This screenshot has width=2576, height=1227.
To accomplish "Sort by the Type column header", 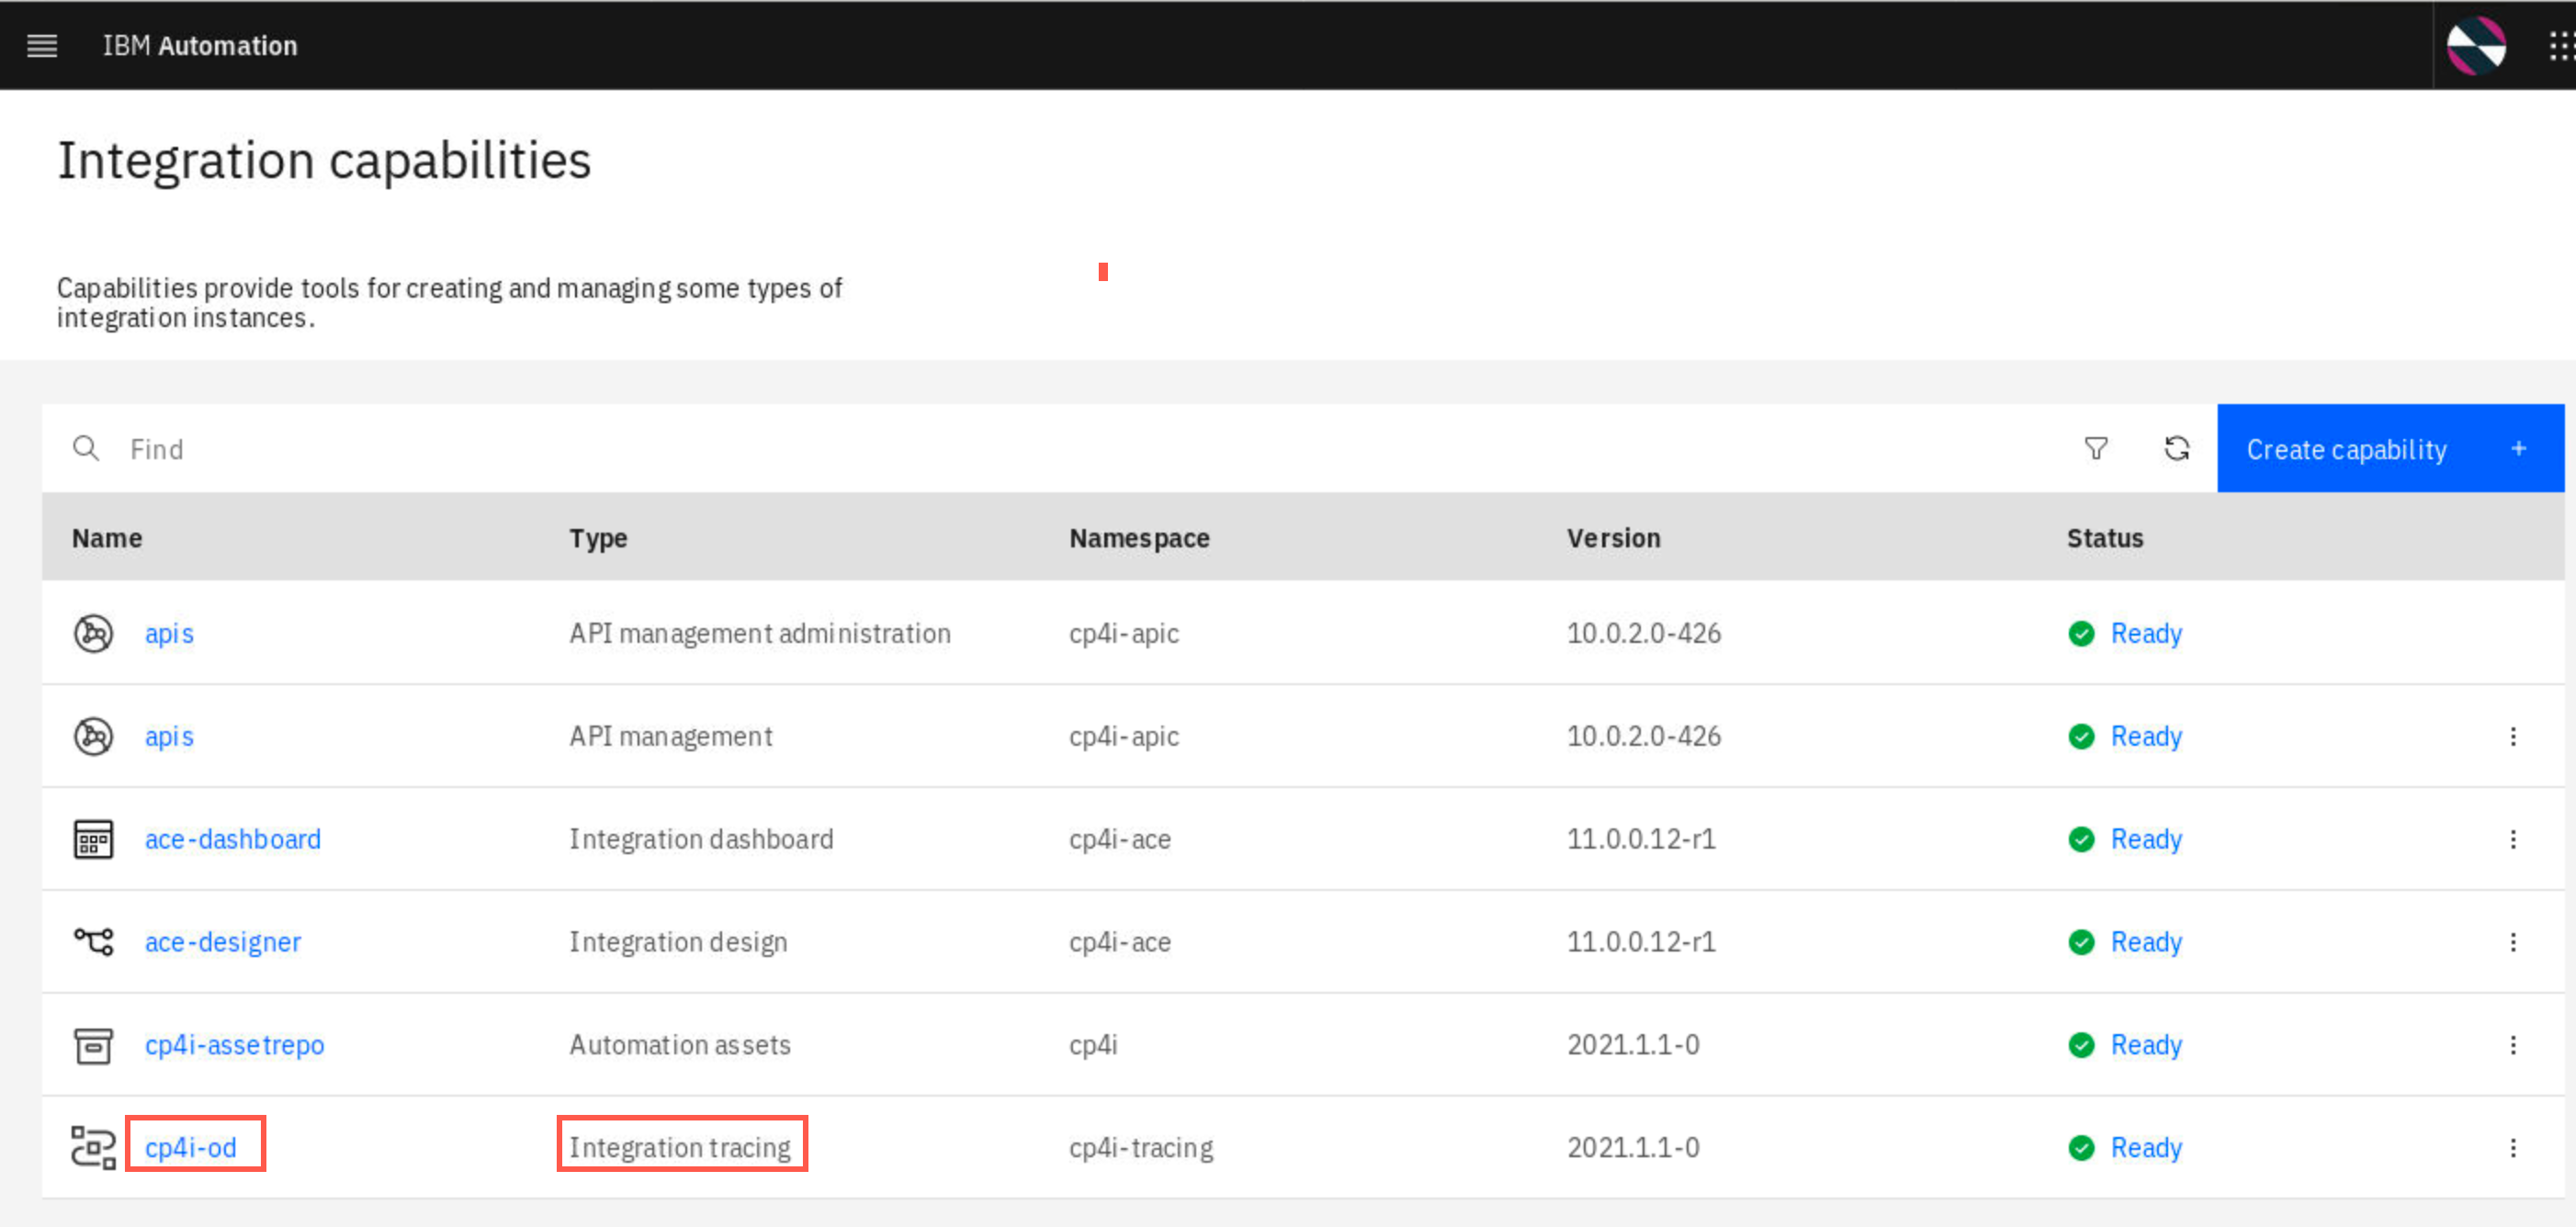I will point(598,538).
